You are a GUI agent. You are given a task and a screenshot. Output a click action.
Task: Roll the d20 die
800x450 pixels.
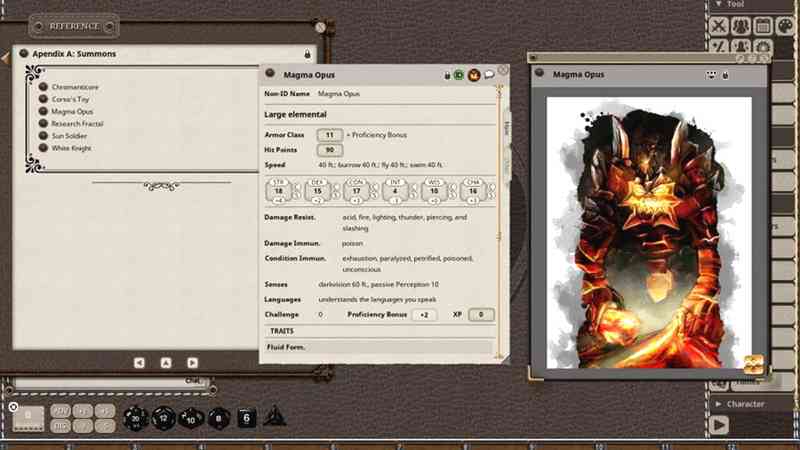click(136, 419)
